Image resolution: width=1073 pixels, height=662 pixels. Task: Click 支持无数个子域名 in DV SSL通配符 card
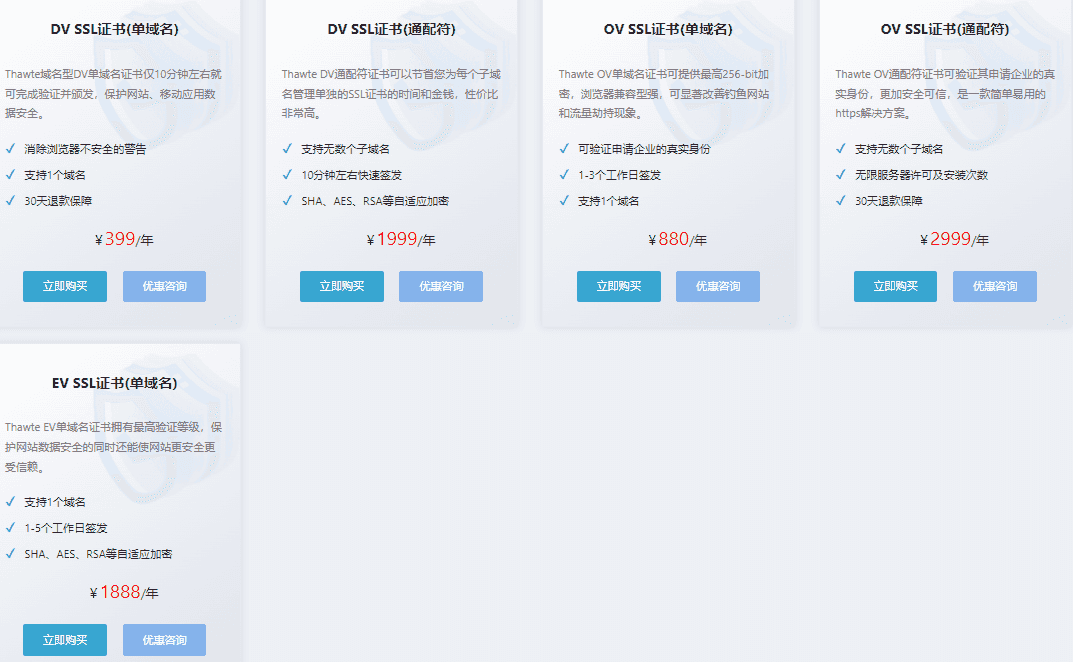[346, 149]
